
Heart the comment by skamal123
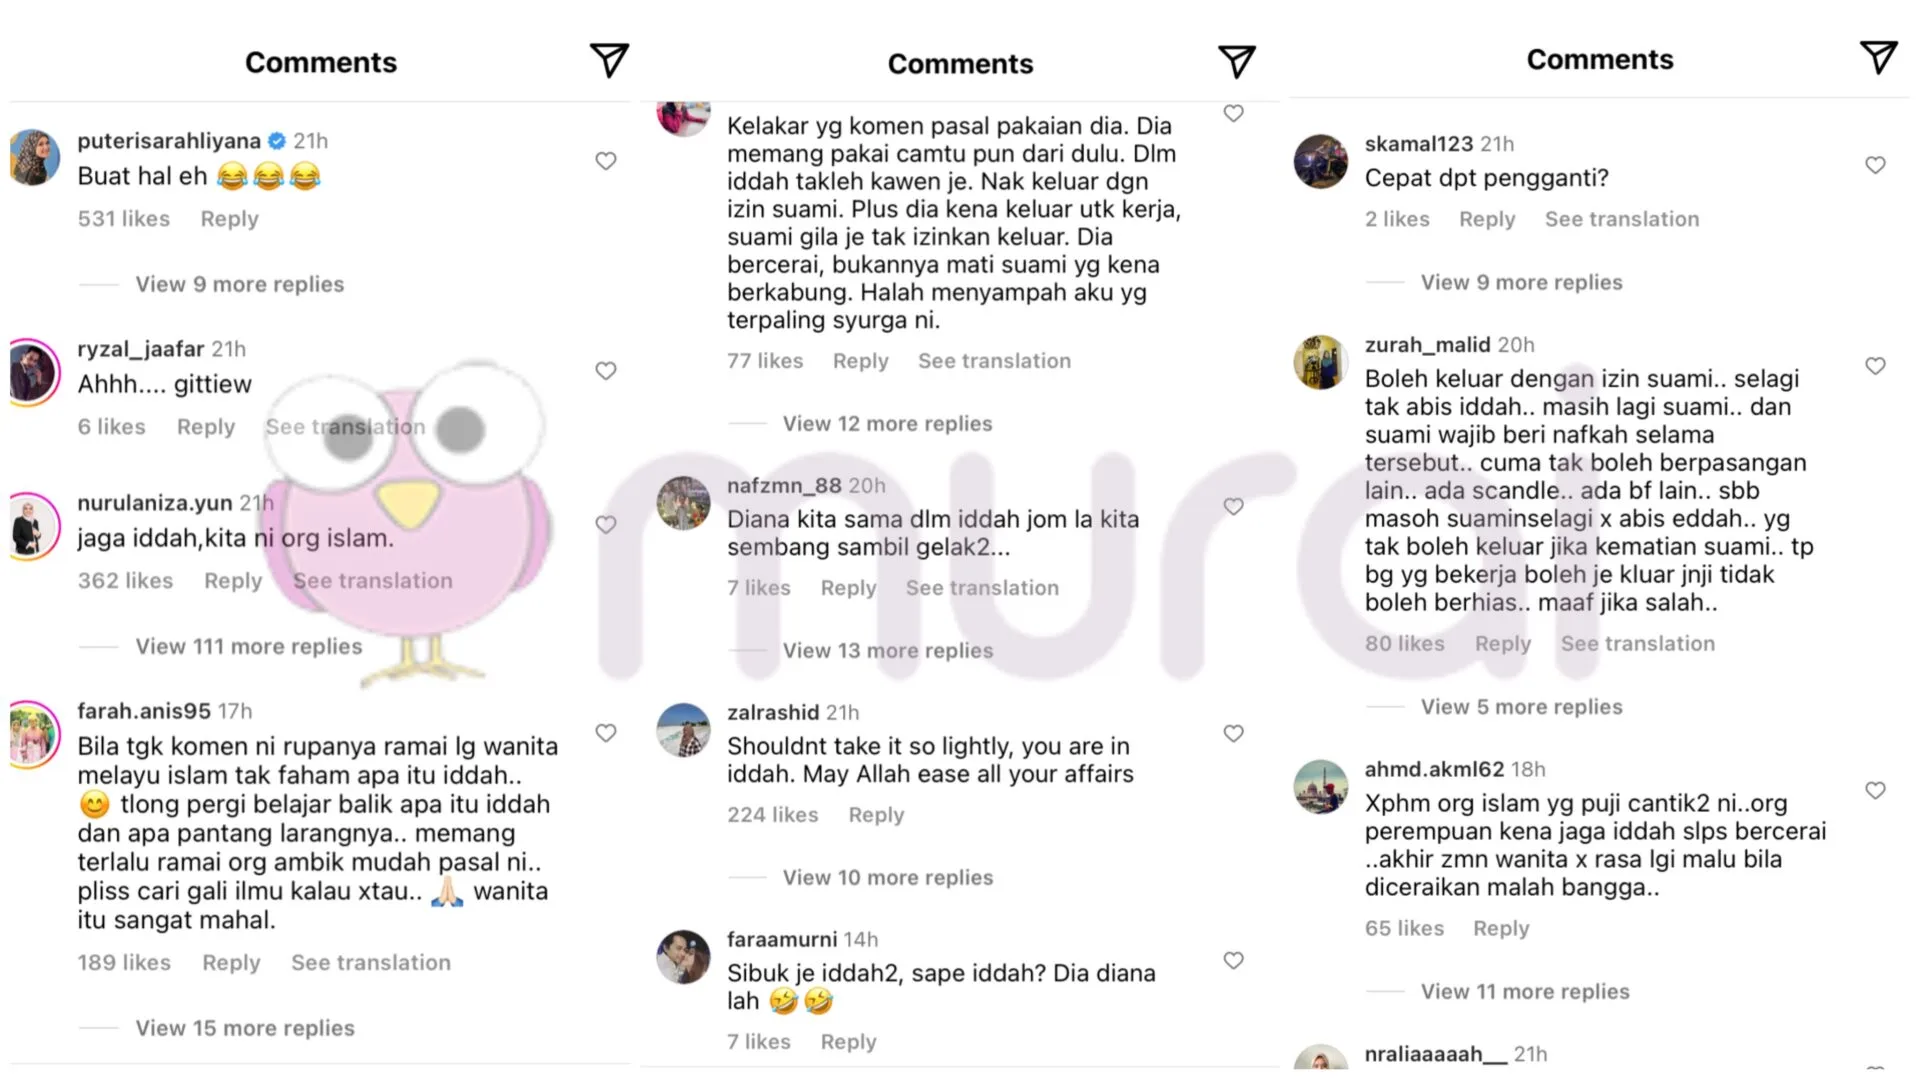pos(1875,165)
